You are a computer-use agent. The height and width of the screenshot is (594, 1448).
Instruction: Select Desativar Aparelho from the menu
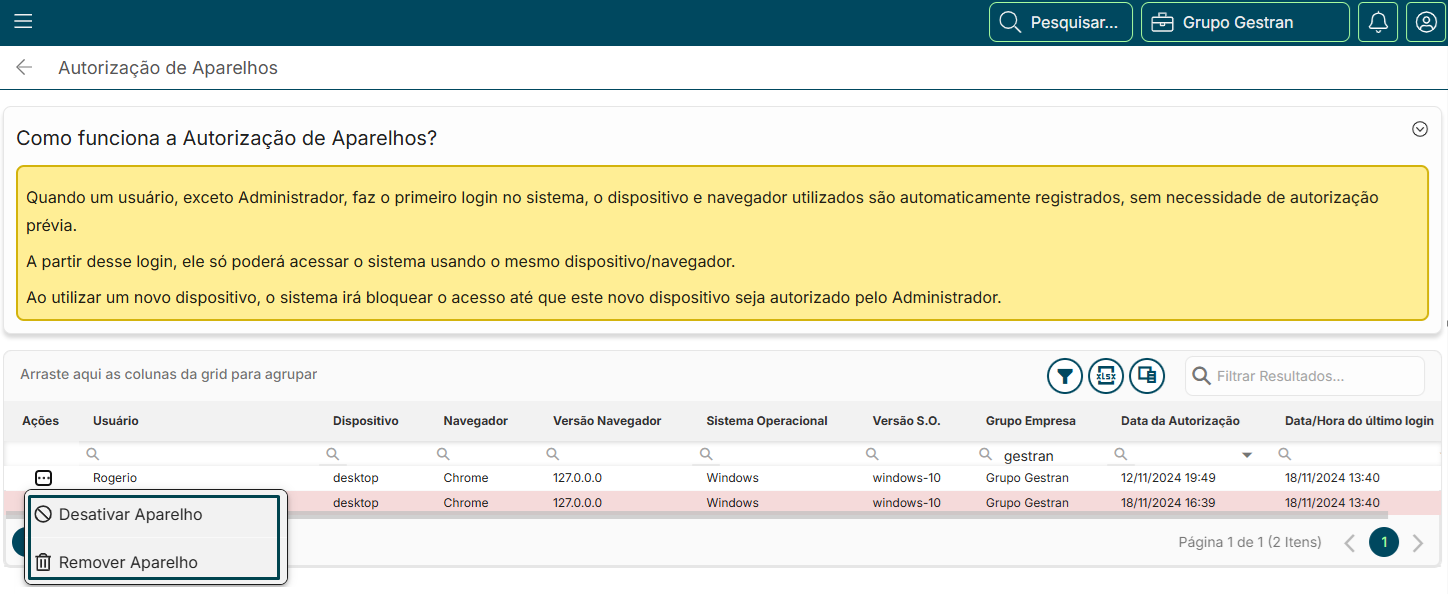coord(130,515)
